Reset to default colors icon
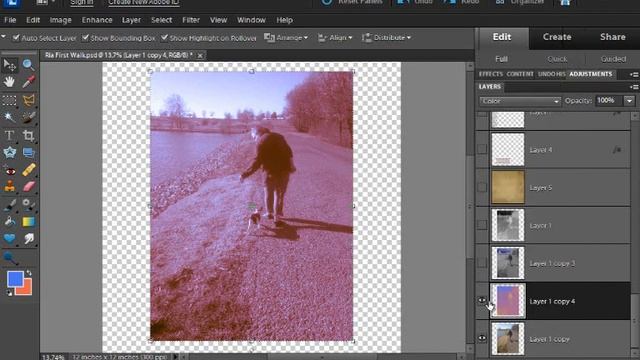Viewport: 640px width, 360px height. [9, 293]
